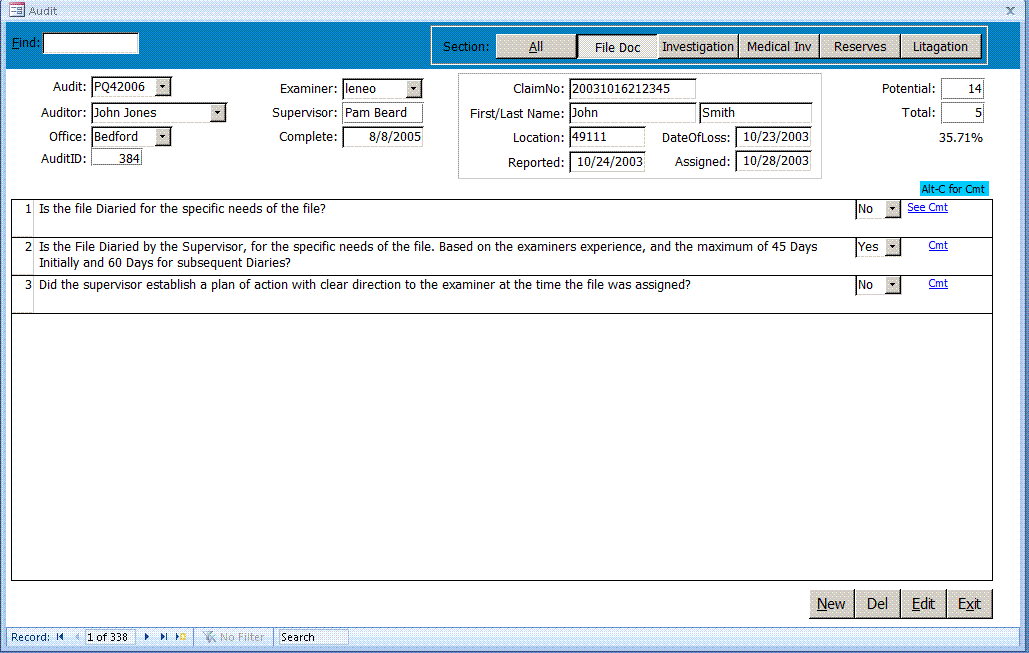Expand the Auditor dropdown for John Jones
The image size is (1029, 653).
point(218,113)
